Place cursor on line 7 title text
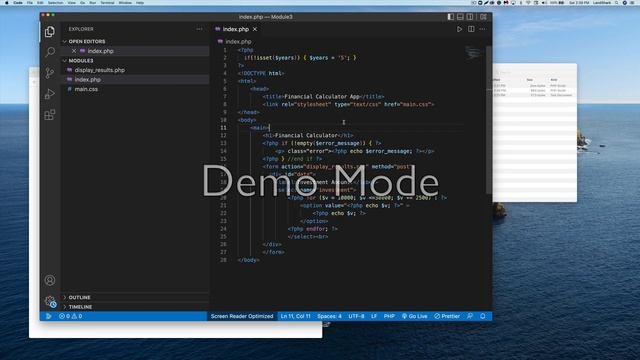This screenshot has height=360, width=640. coord(322,97)
